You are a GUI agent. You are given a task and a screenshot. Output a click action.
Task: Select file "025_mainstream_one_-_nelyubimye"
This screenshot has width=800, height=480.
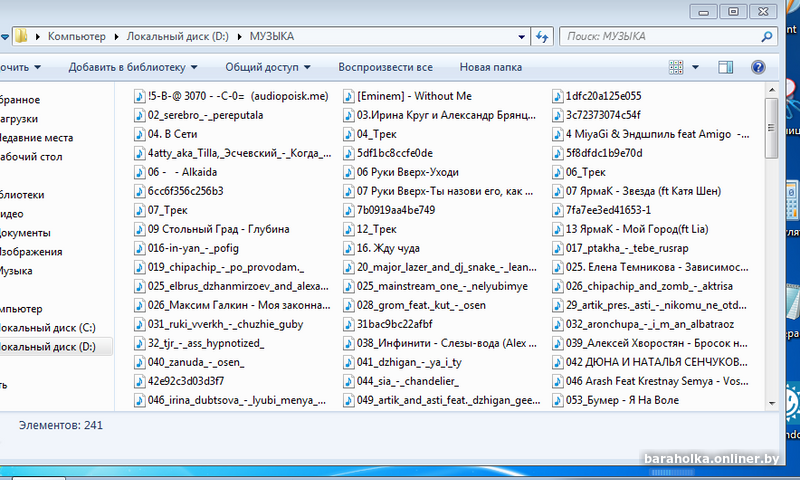tap(436, 287)
